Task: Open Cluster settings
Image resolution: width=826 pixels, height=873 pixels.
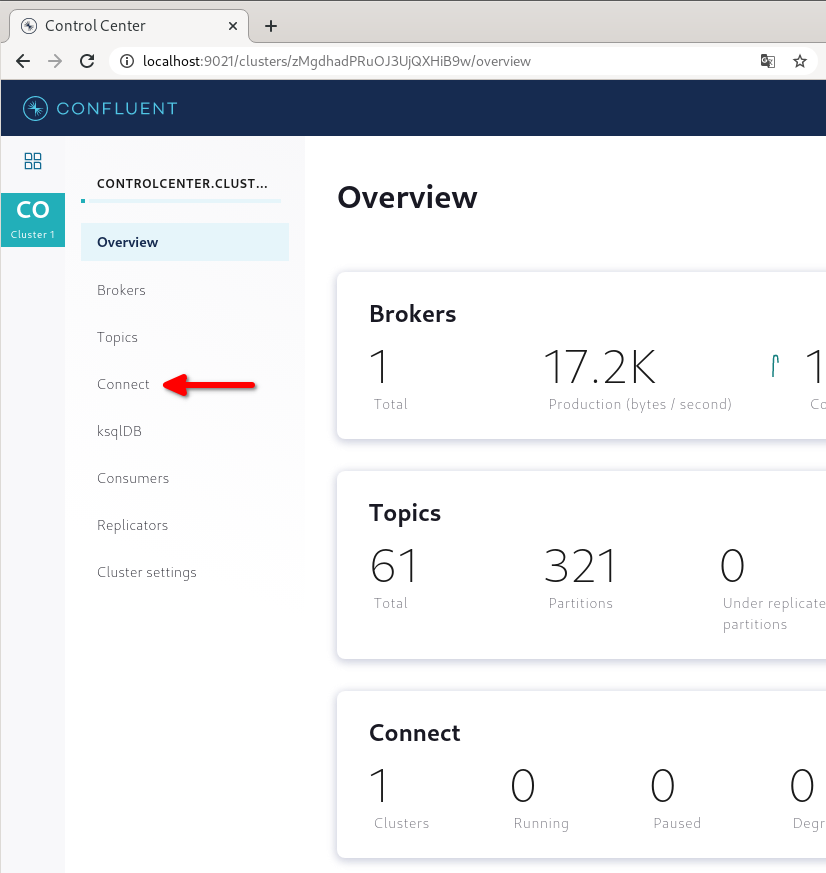Action: (x=147, y=572)
